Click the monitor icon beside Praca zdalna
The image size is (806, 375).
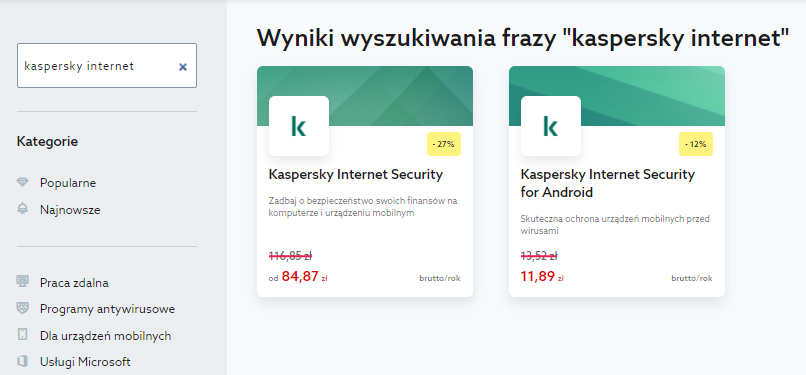click(23, 282)
